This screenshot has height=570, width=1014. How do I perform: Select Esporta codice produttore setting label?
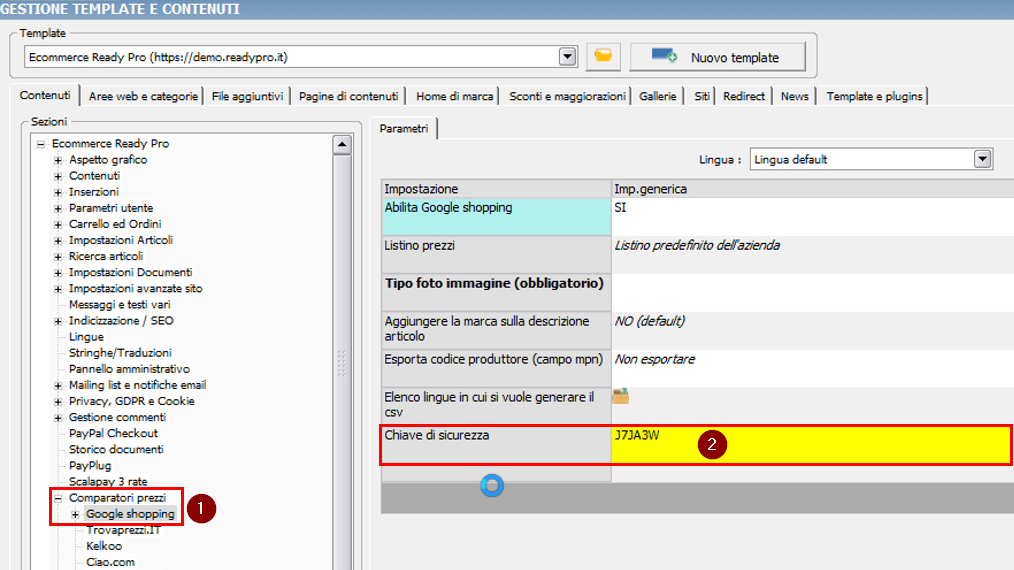pos(496,368)
